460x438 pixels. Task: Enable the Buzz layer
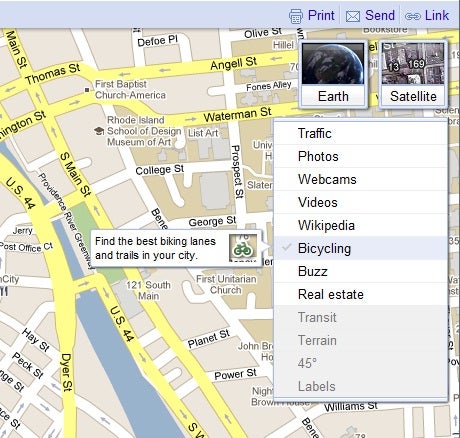(361, 271)
